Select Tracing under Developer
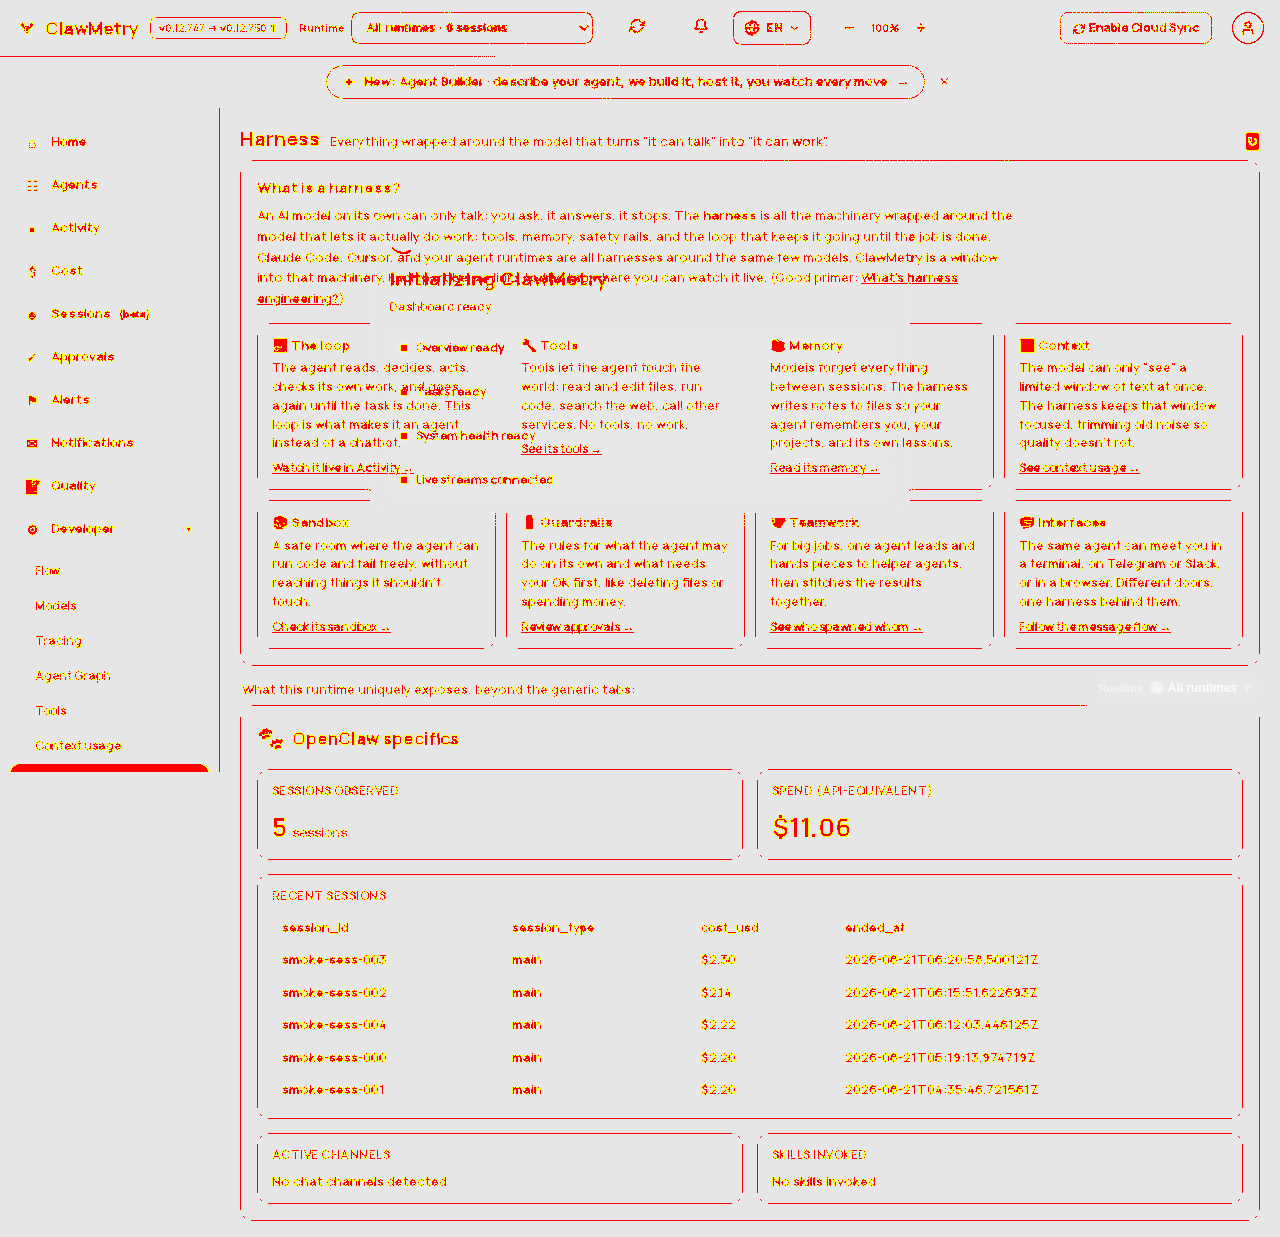Screen dimensions: 1280x1237 [x=59, y=641]
